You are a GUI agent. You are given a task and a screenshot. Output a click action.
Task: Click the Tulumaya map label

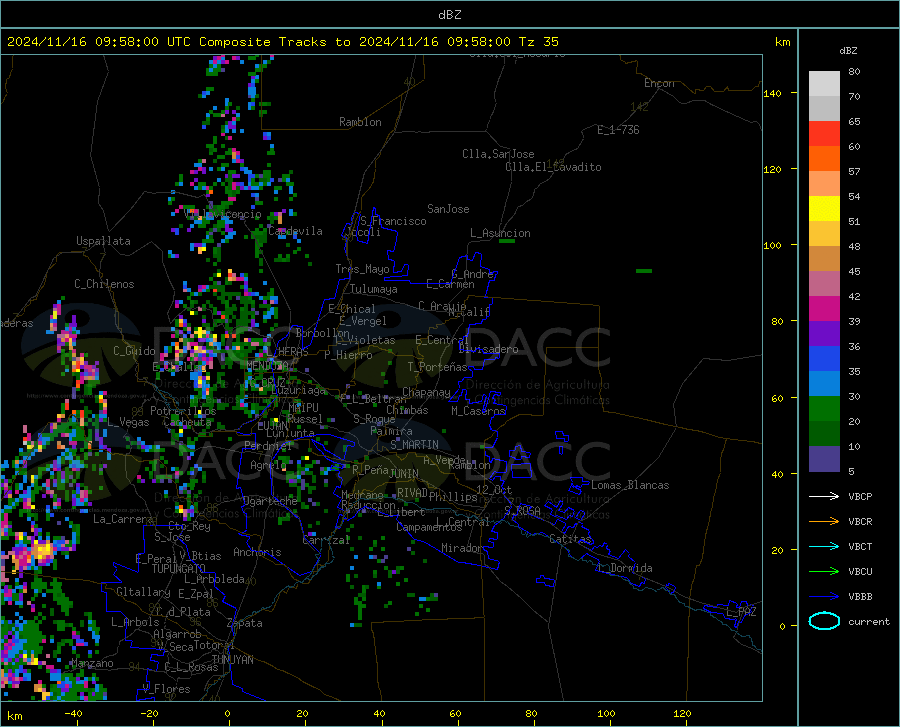click(374, 289)
